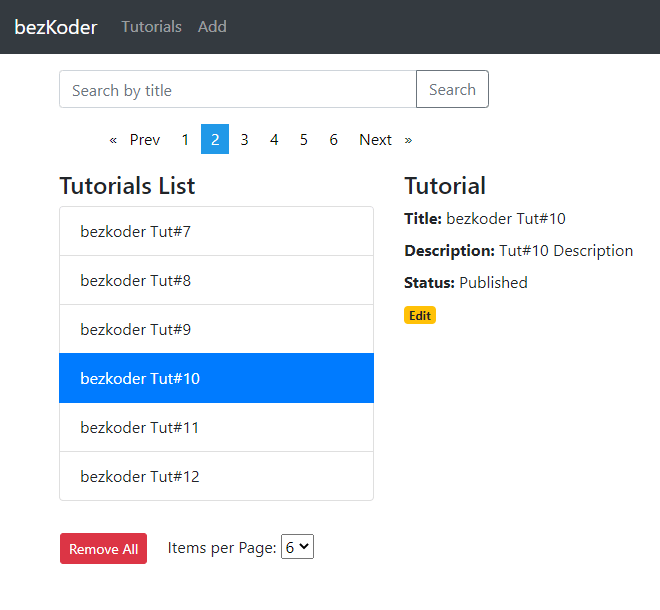The height and width of the screenshot is (610, 660).
Task: Select page 4 in pagination
Action: point(274,139)
